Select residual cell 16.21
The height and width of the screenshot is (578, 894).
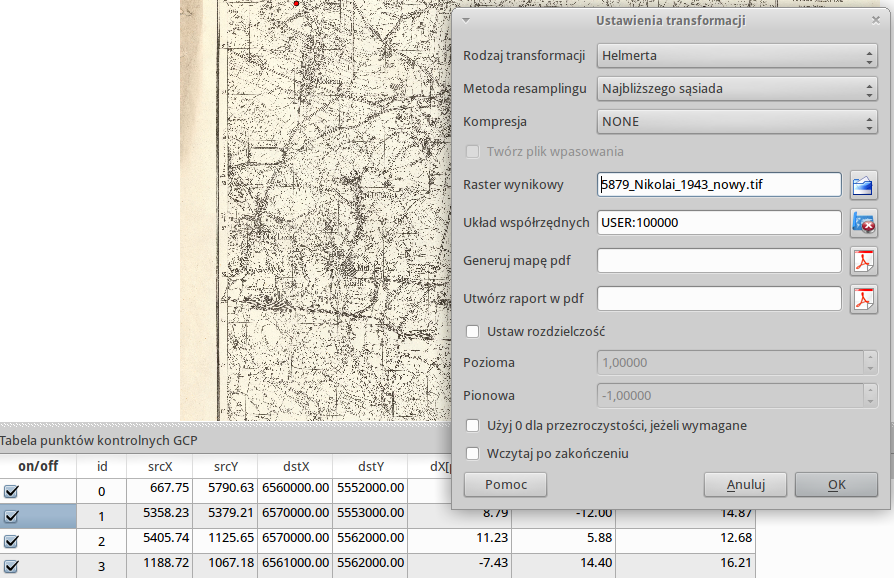[x=685, y=566]
